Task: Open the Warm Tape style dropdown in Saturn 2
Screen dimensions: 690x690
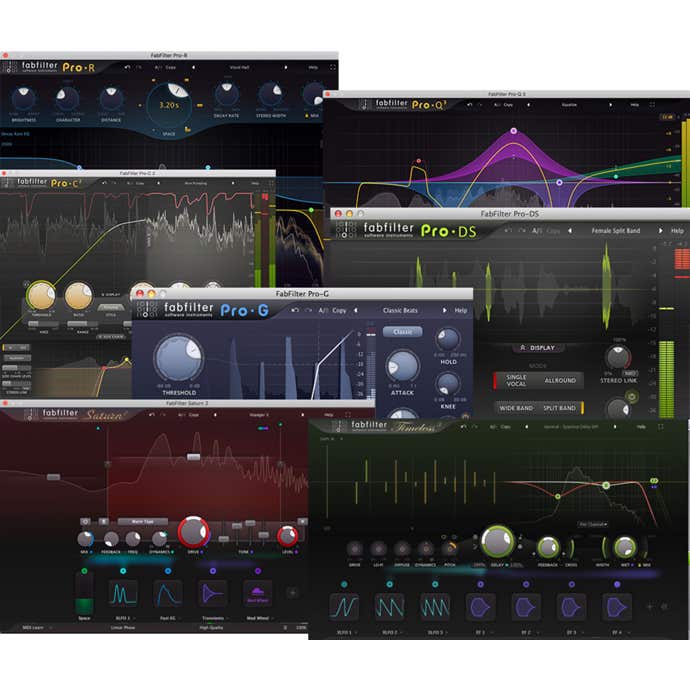Action: pyautogui.click(x=143, y=521)
